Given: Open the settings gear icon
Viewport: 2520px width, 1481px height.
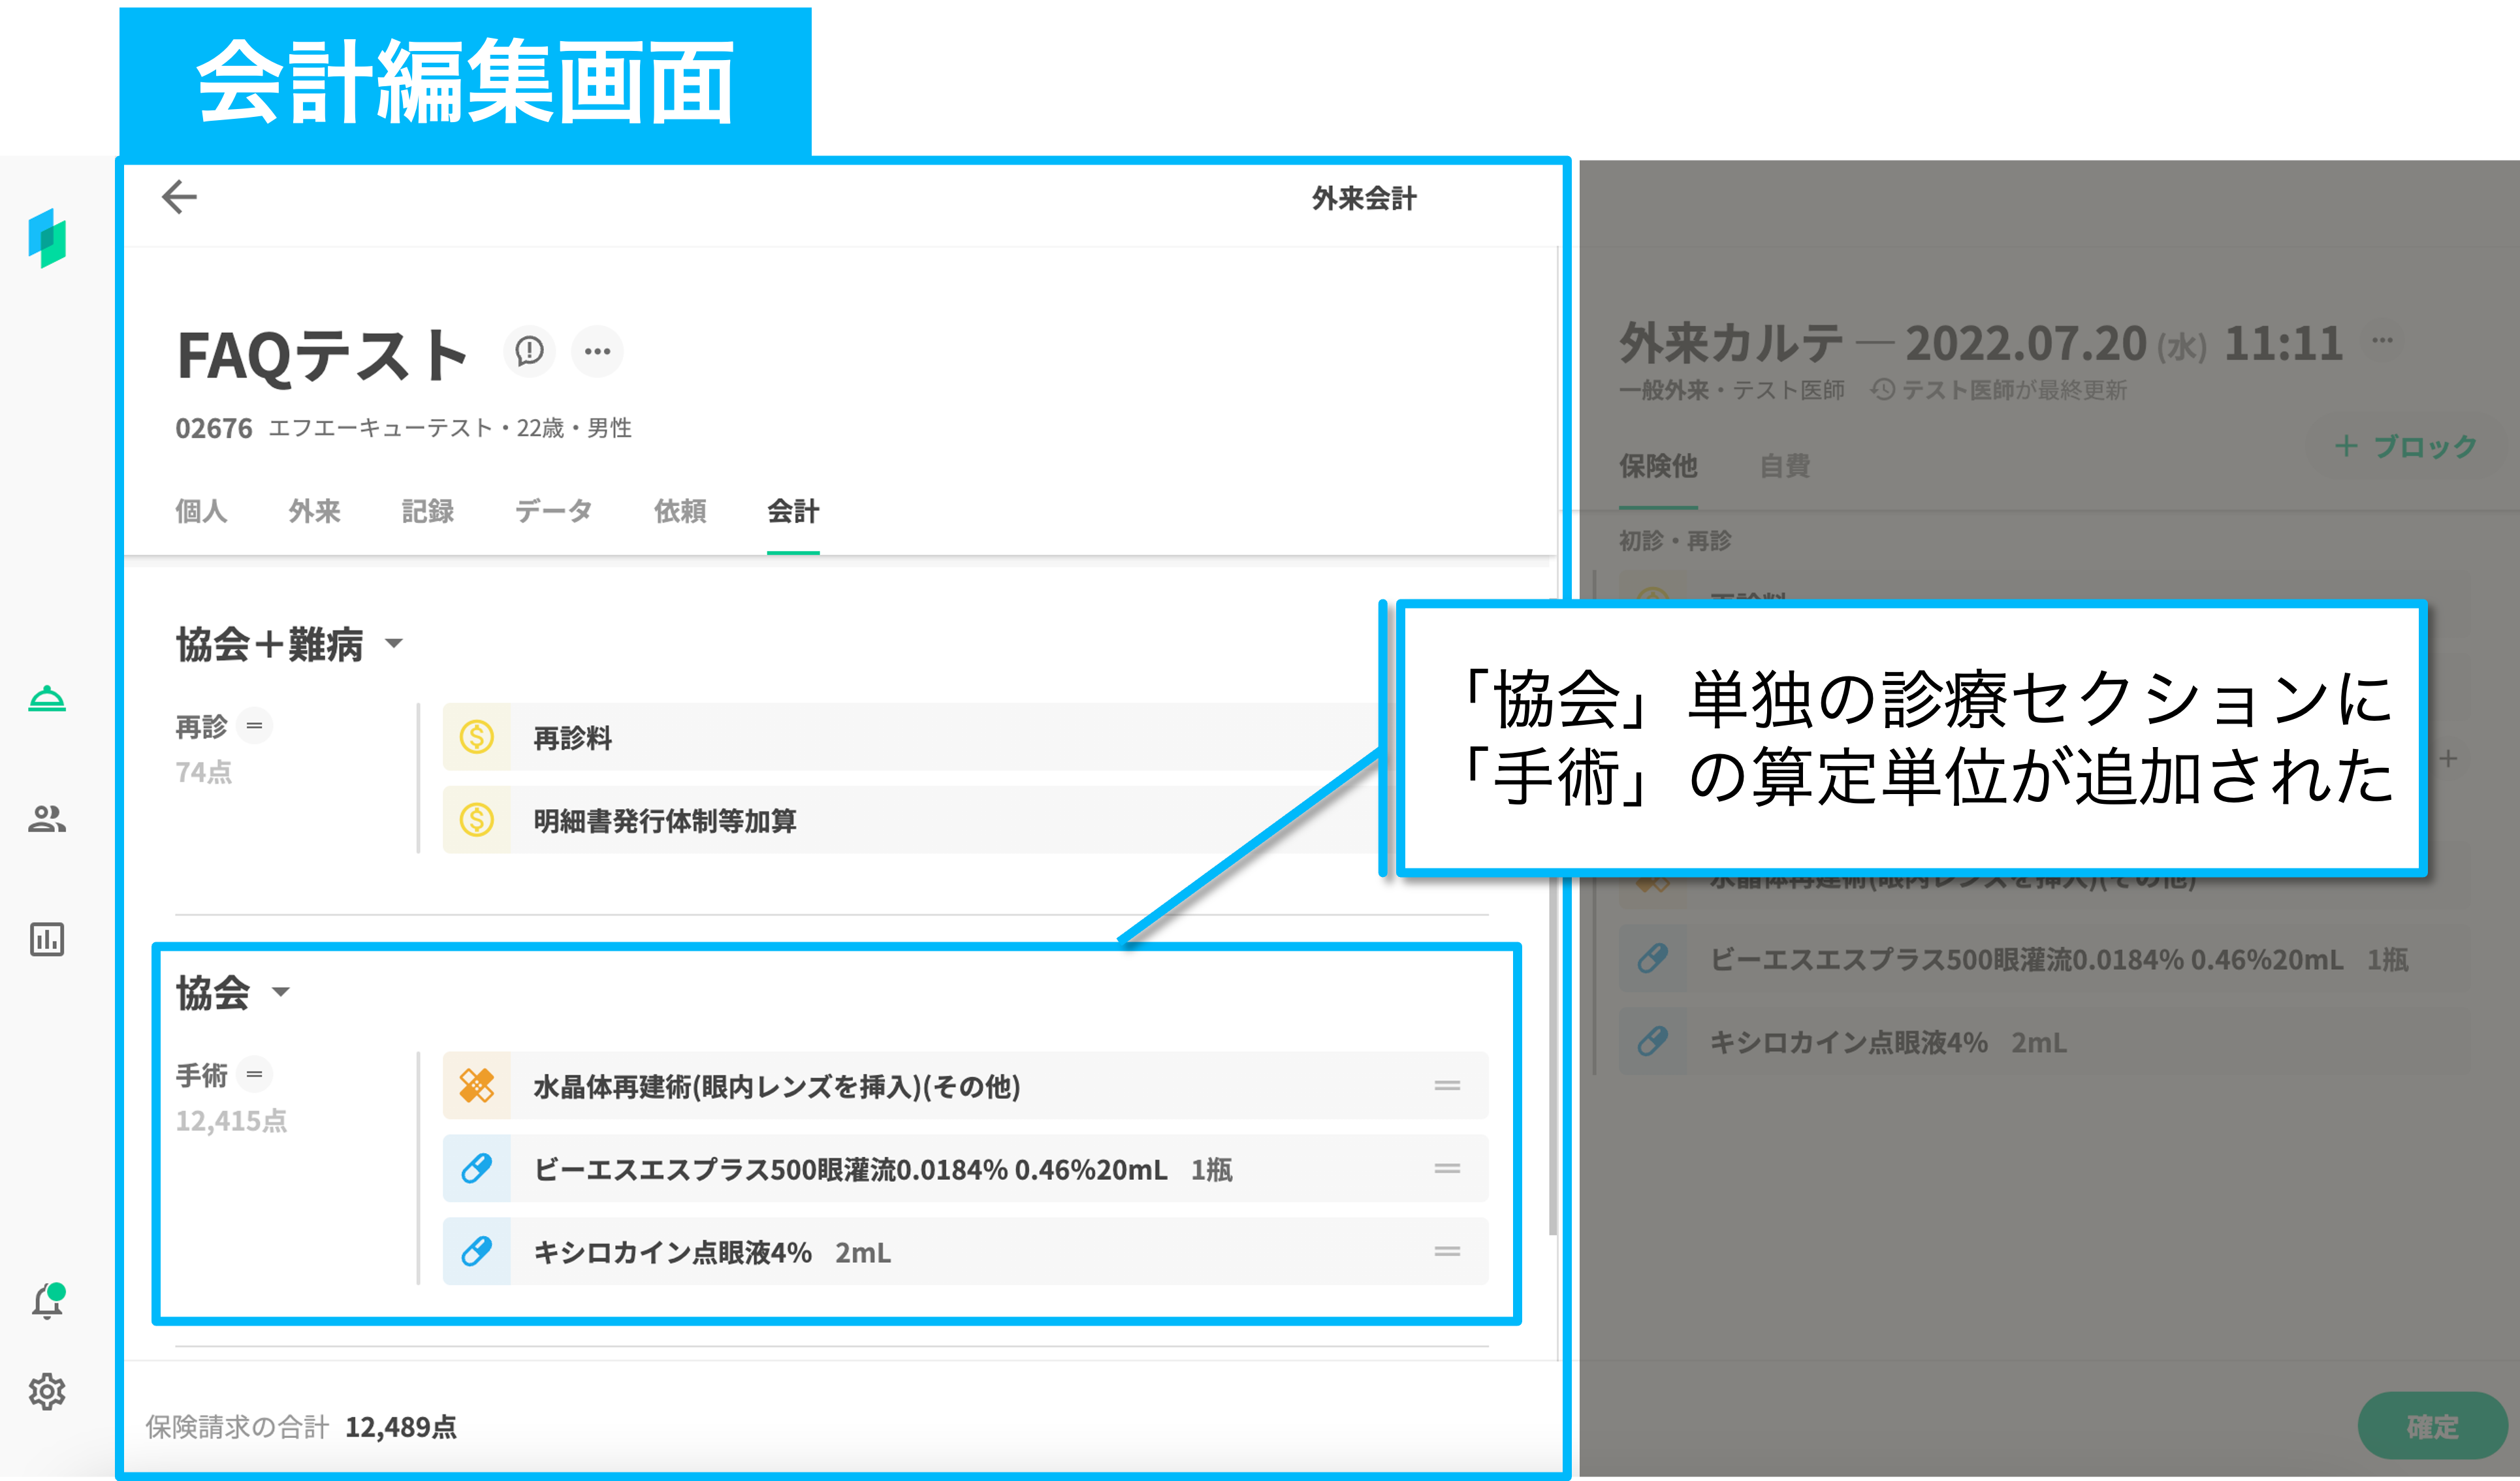Looking at the screenshot, I should click(47, 1391).
